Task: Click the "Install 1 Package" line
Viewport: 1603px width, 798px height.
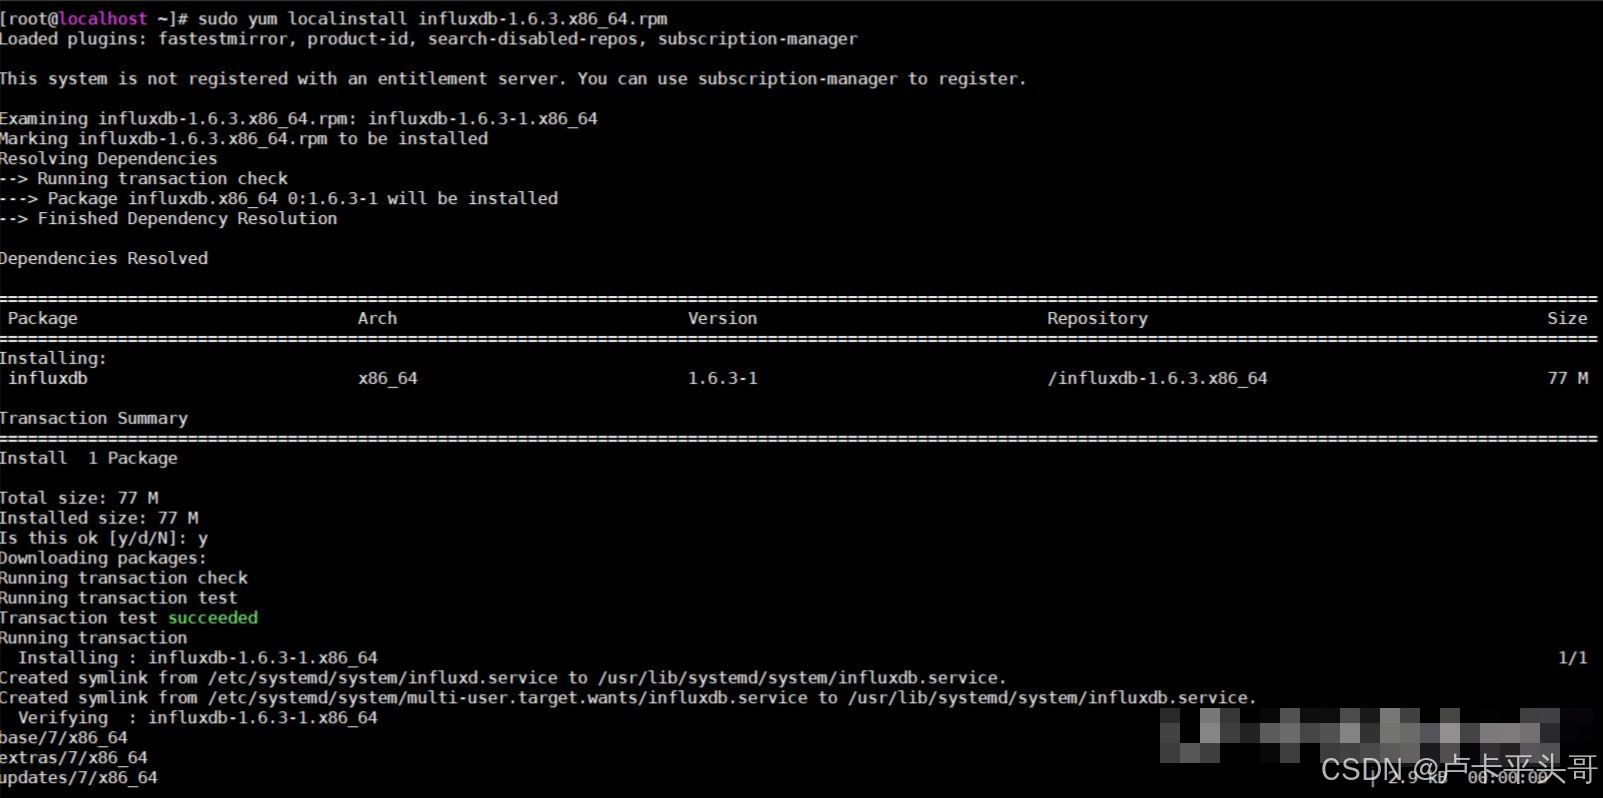Action: [89, 458]
